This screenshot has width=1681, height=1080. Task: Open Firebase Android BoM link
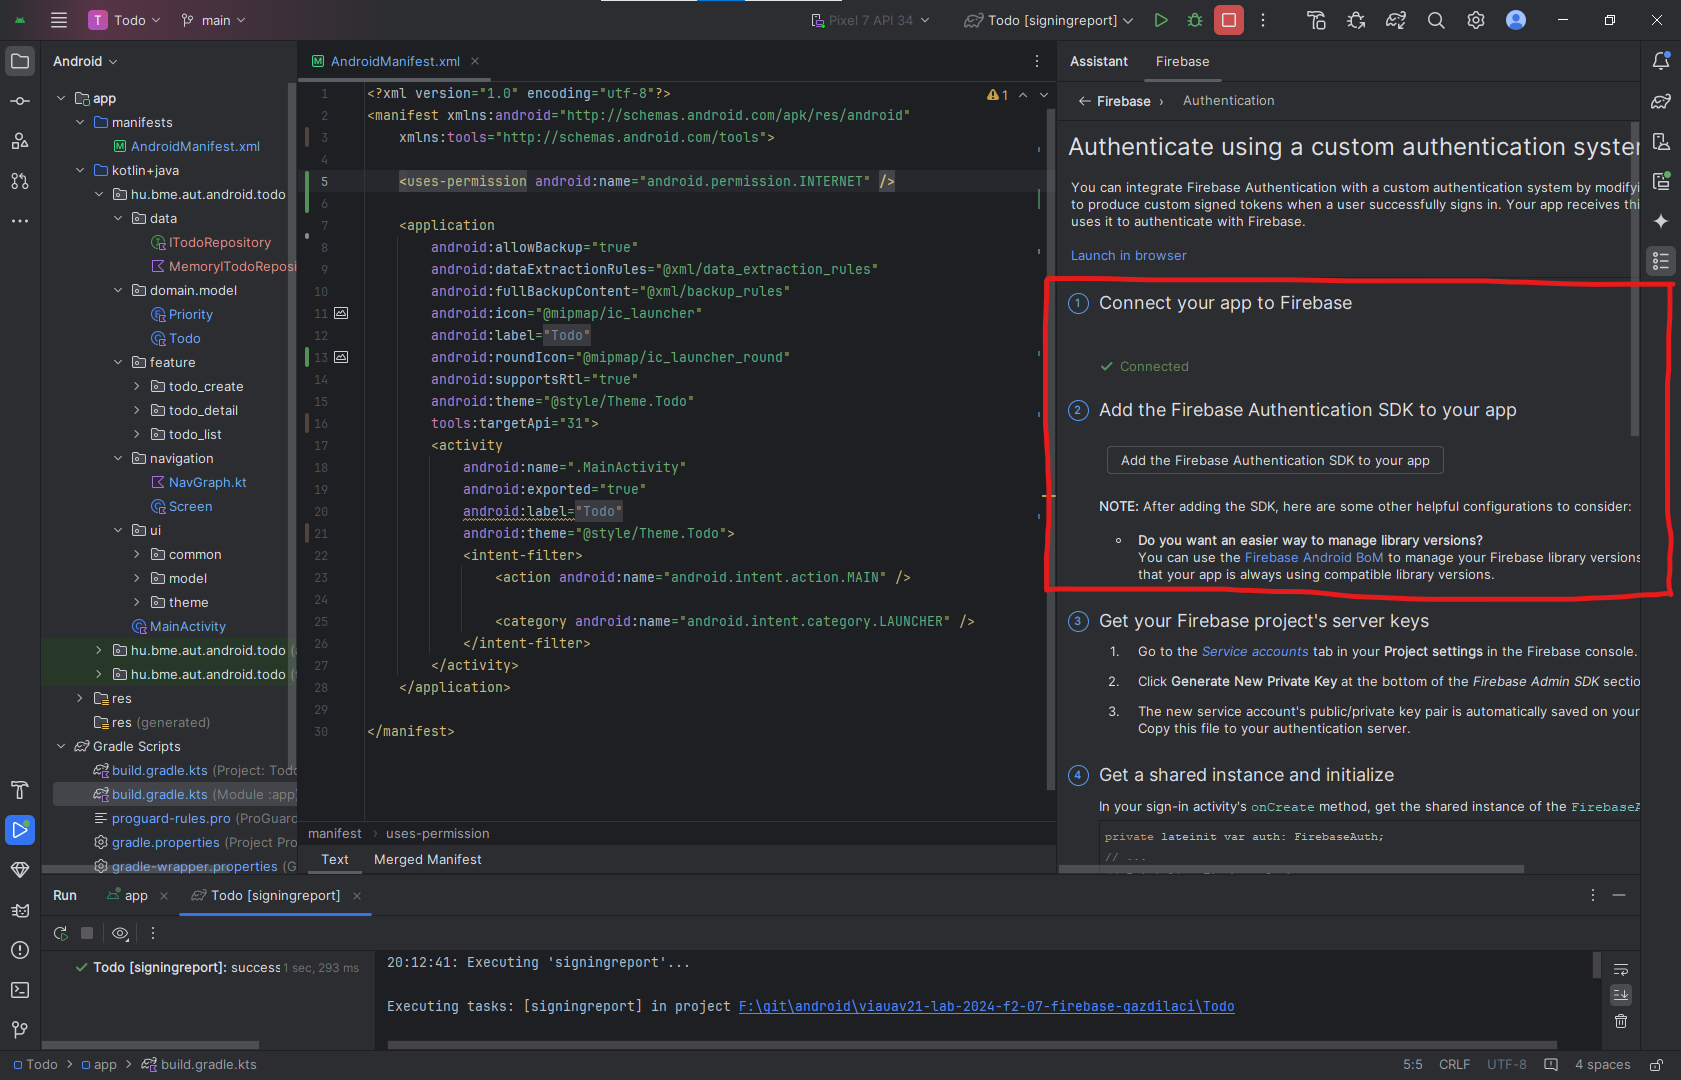coord(1314,557)
